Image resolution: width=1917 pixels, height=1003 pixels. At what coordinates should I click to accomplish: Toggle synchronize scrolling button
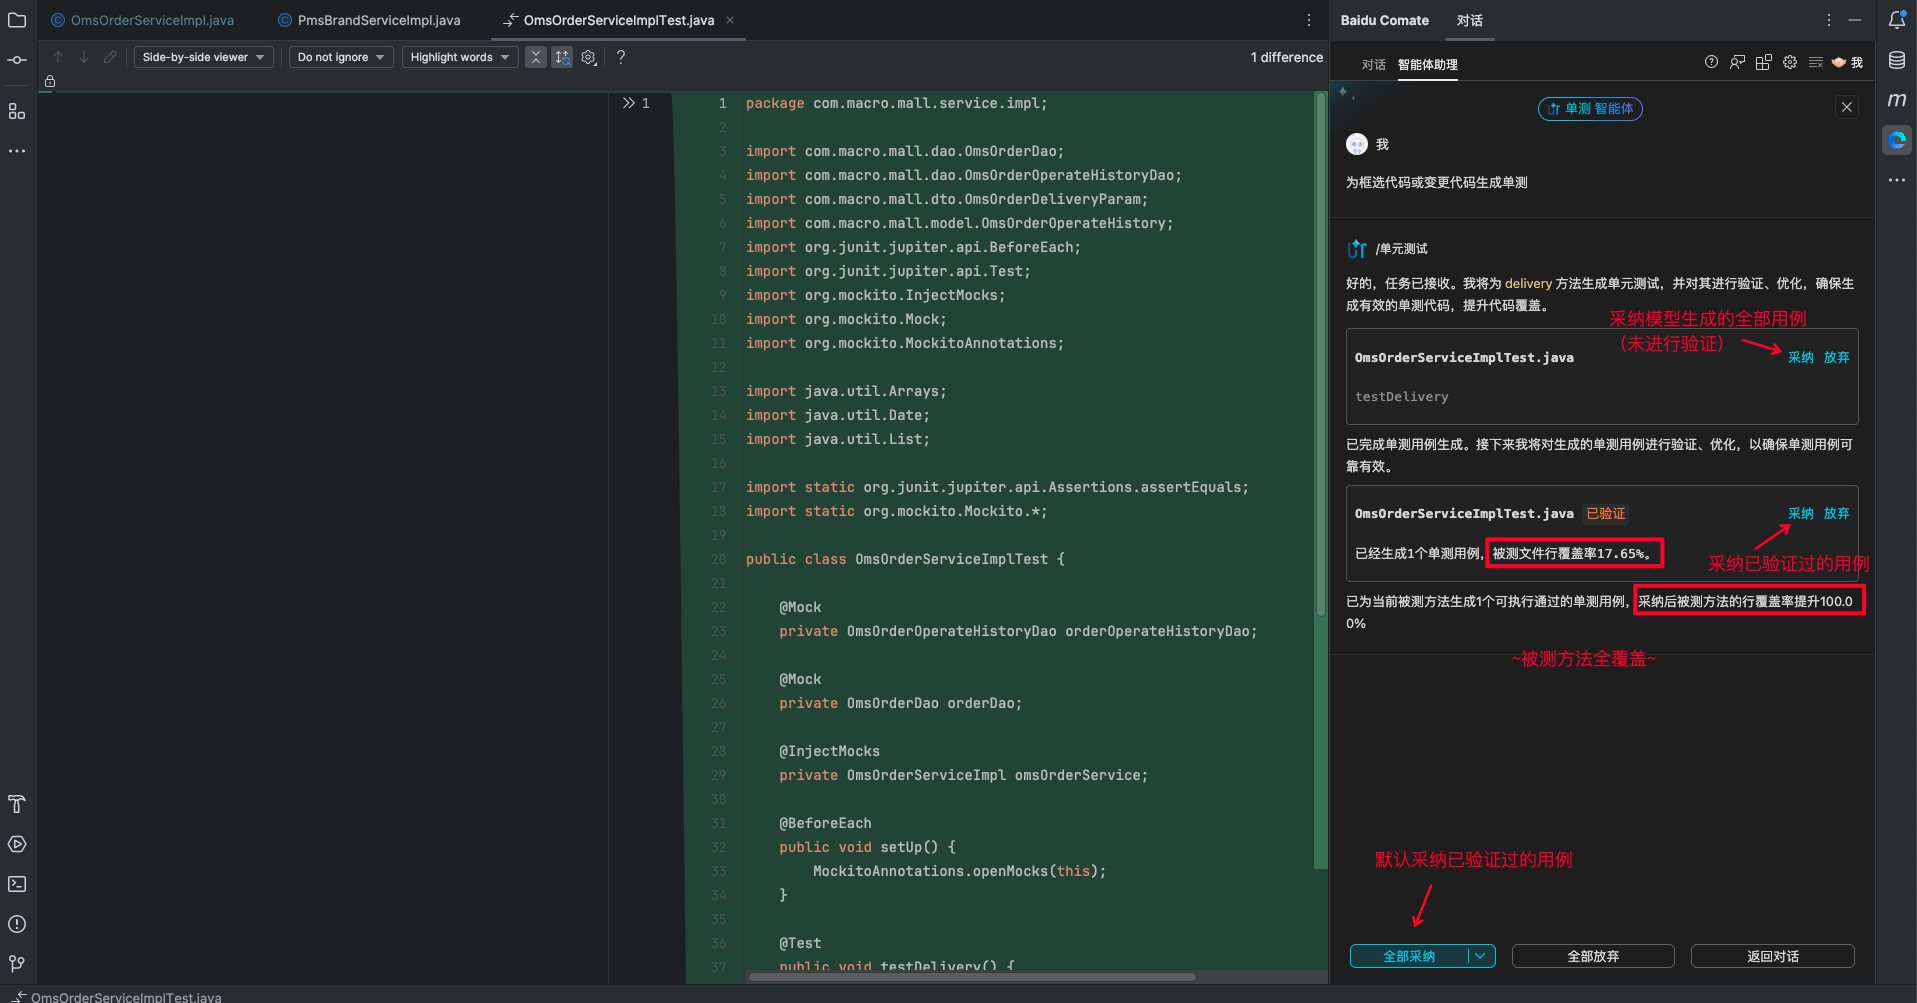pos(563,57)
